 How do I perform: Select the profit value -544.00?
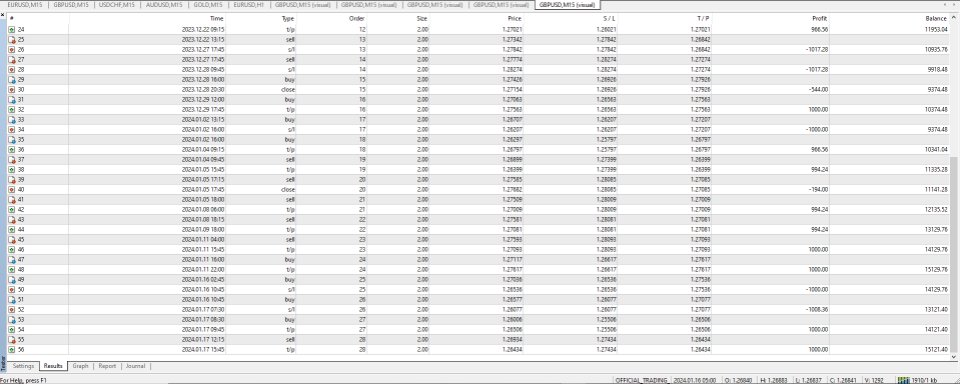pyautogui.click(x=819, y=89)
